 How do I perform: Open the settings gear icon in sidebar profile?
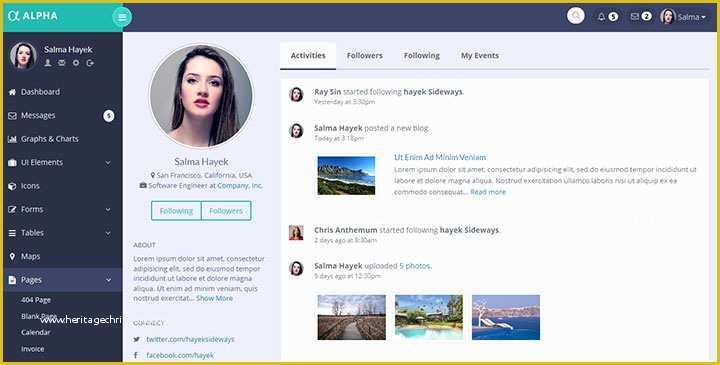(76, 63)
